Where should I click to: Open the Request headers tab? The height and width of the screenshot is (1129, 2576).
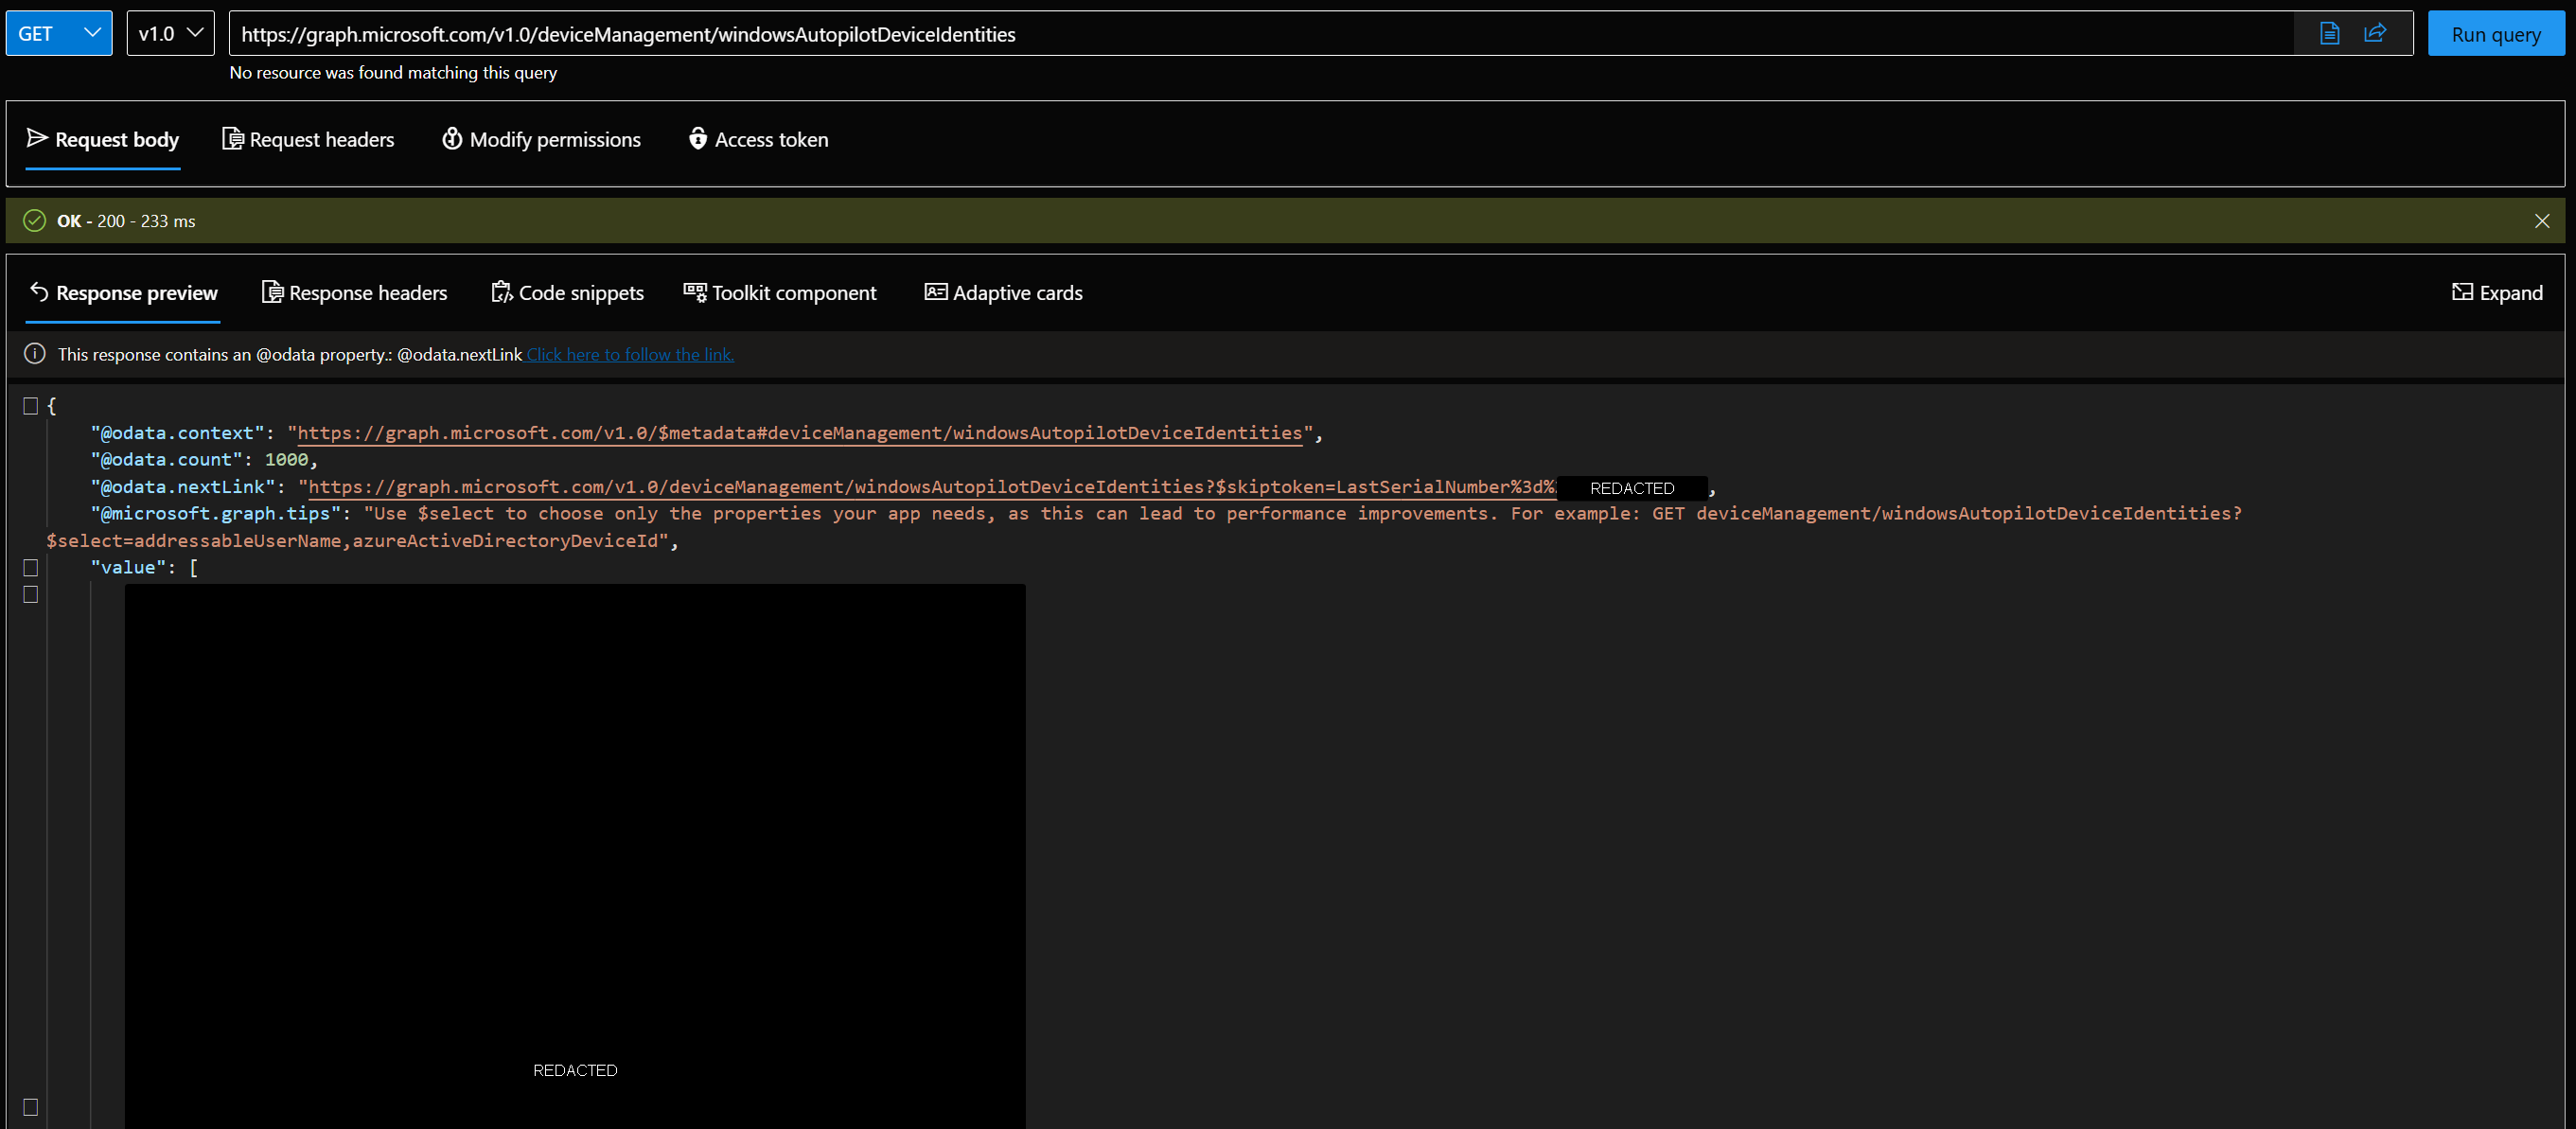[x=308, y=139]
